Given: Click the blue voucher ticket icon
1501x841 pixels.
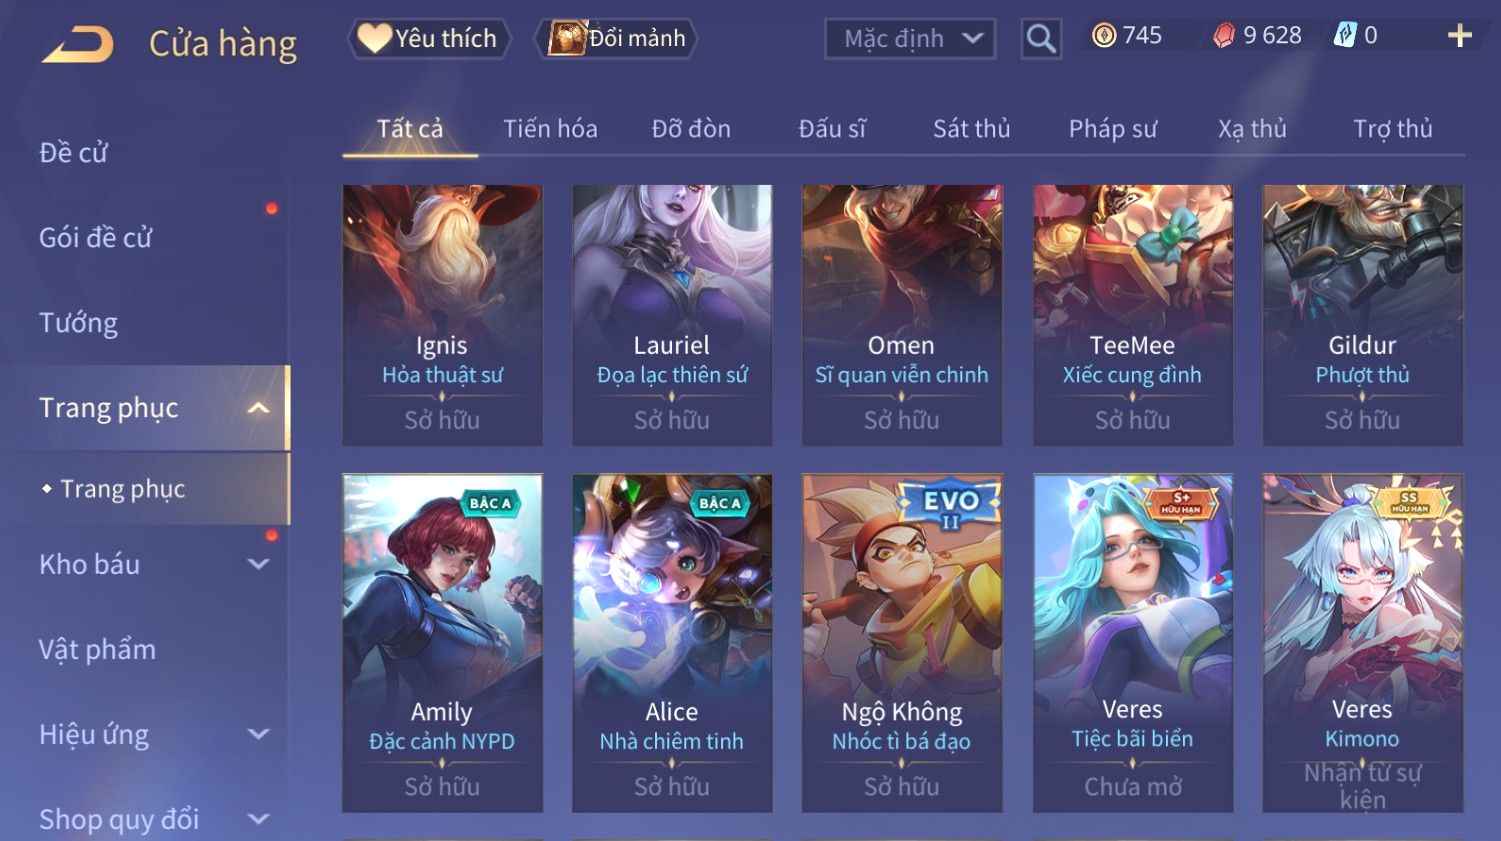Looking at the screenshot, I should coord(1345,36).
